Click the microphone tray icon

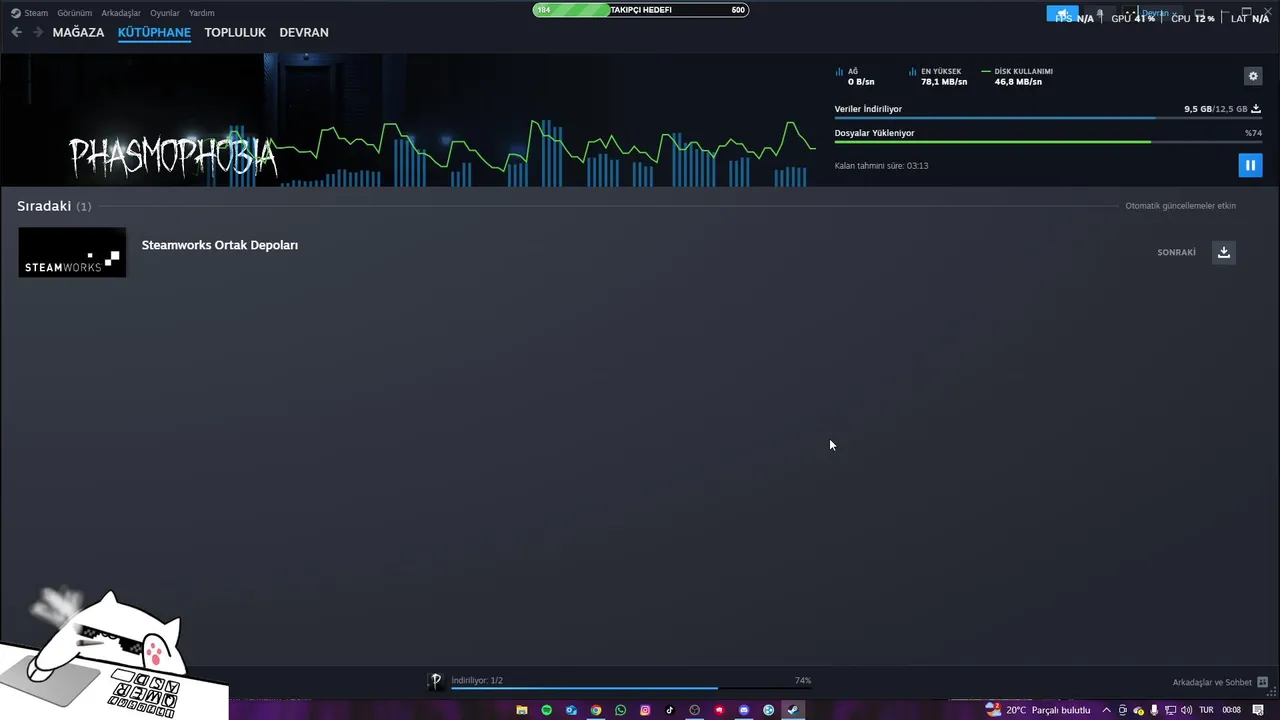pyautogui.click(x=1155, y=710)
